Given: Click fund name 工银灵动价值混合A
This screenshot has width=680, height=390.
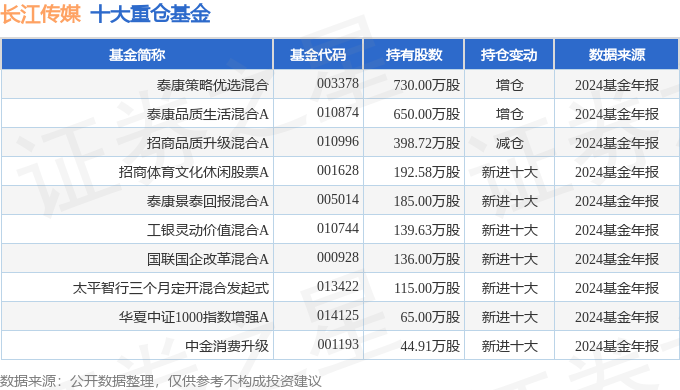Looking at the screenshot, I should 208,230.
